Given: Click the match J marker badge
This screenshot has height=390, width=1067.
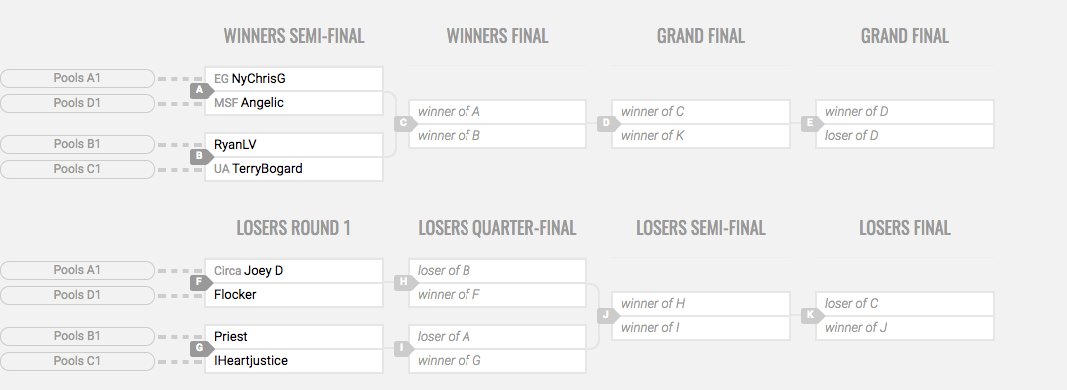Looking at the screenshot, I should 608,315.
